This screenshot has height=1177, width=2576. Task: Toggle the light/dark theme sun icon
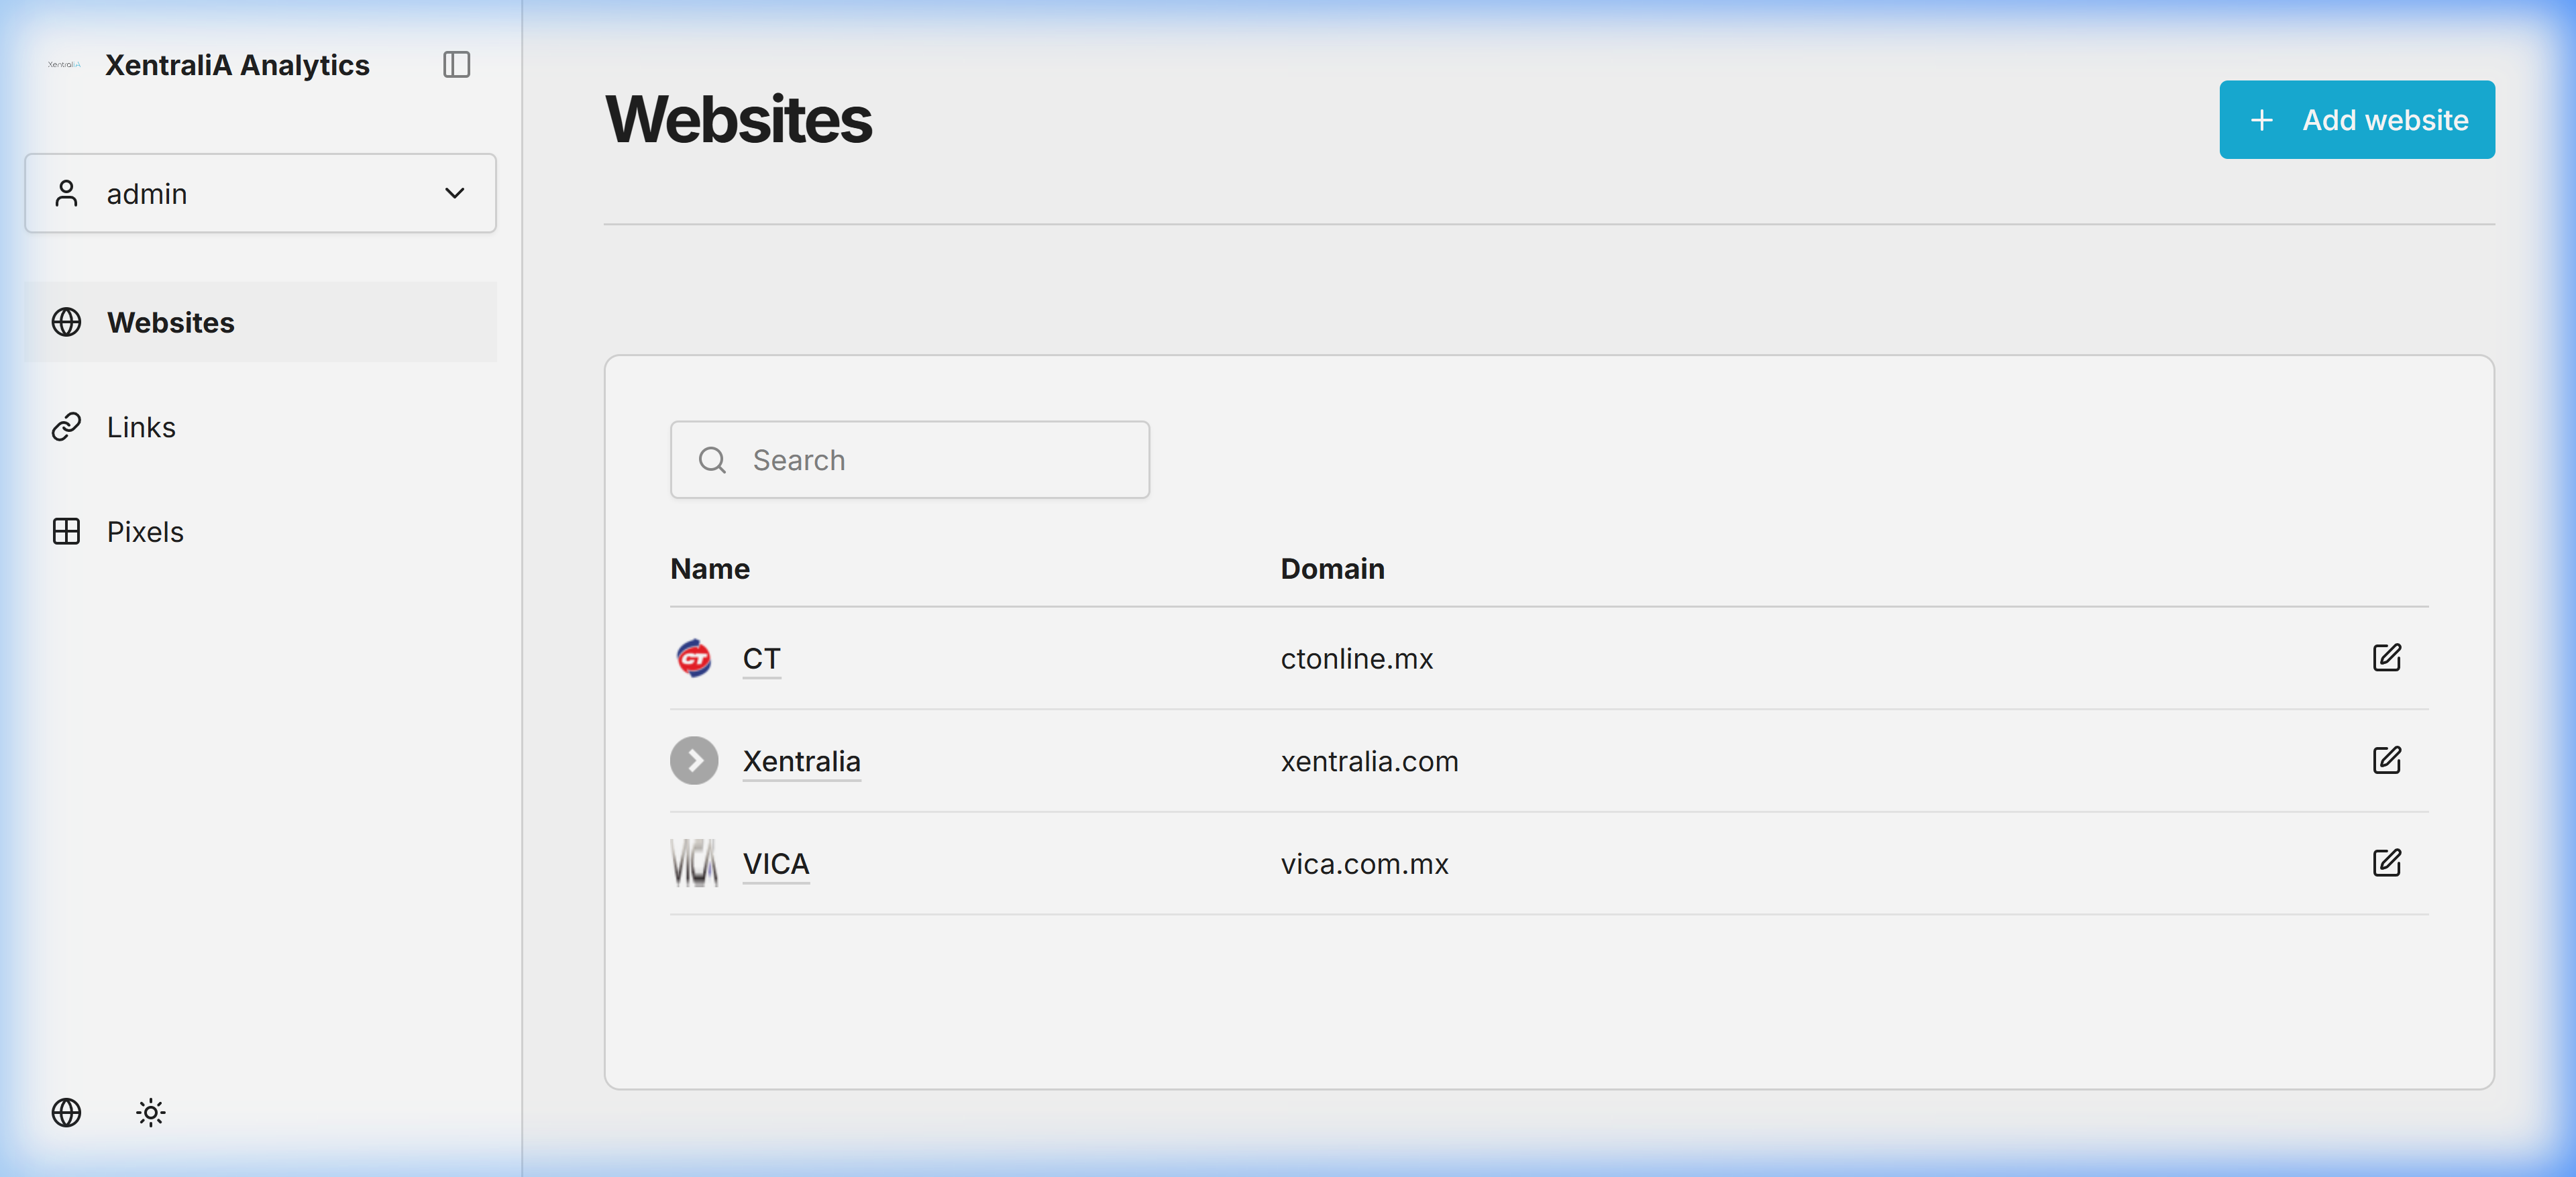(x=151, y=1112)
